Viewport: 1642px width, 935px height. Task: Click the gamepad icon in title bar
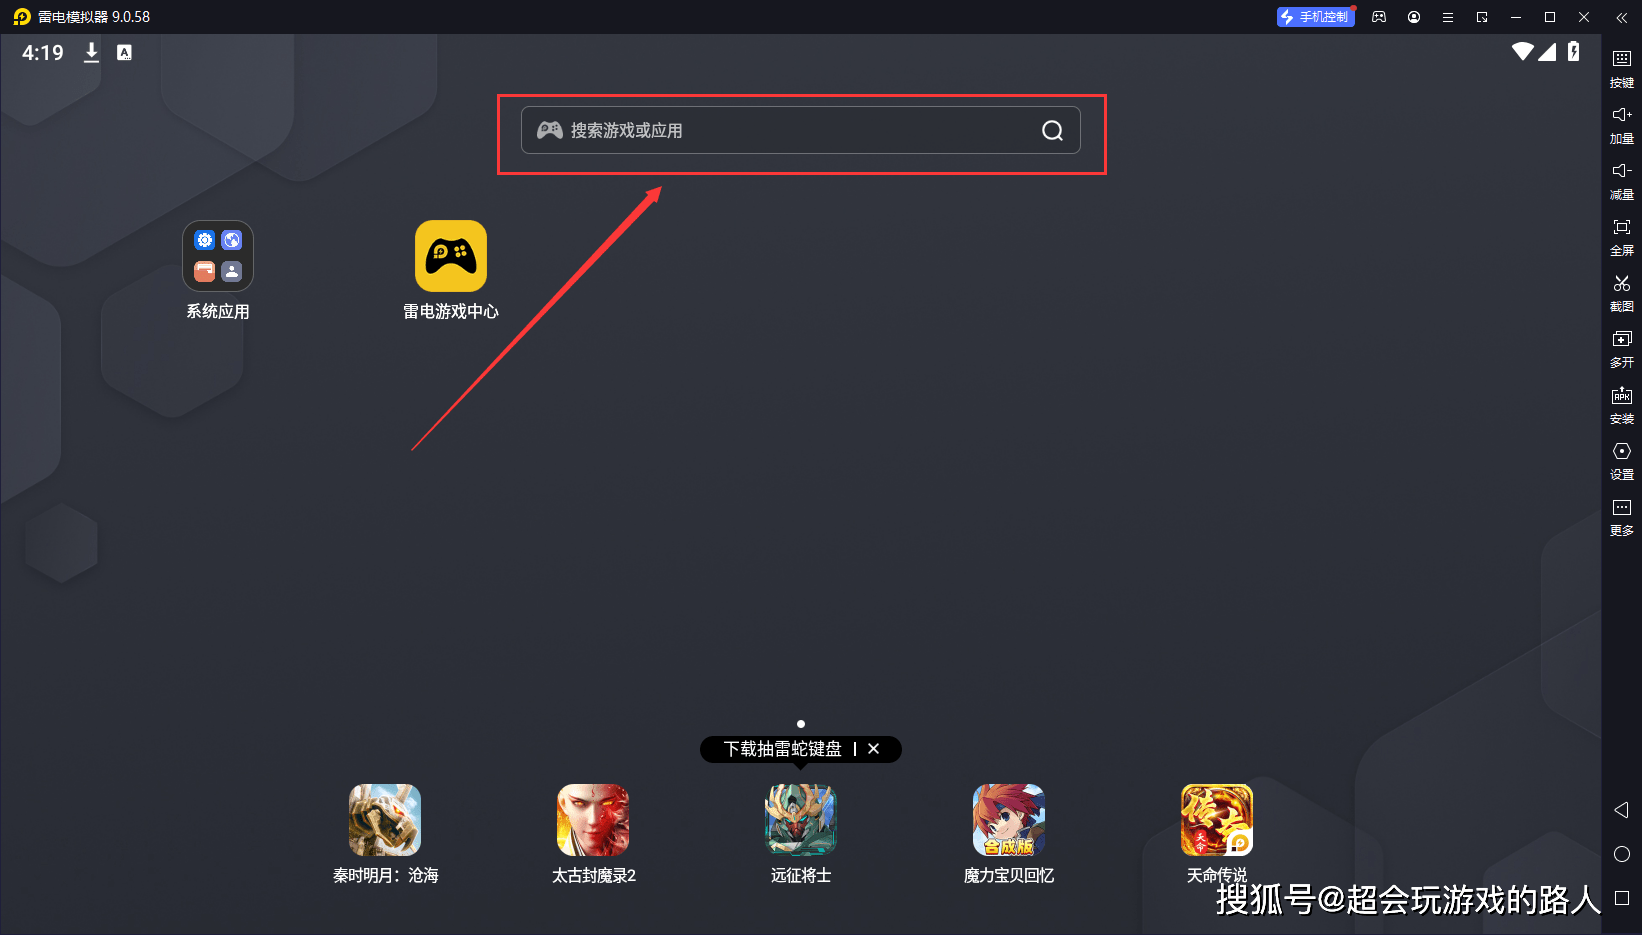[x=1379, y=17]
